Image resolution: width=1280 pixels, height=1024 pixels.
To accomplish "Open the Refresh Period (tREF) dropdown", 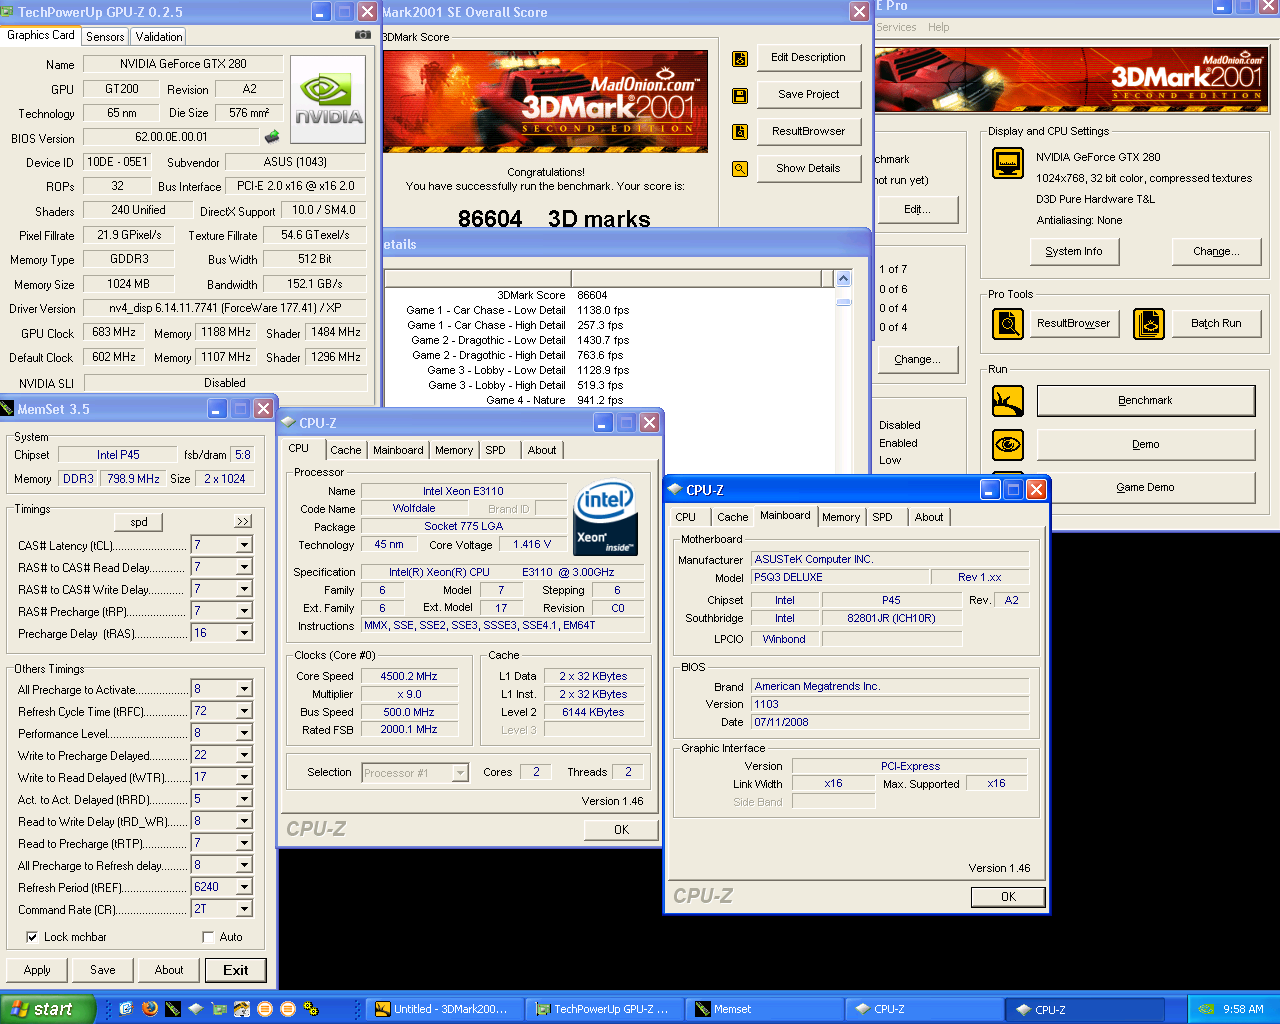I will 244,887.
